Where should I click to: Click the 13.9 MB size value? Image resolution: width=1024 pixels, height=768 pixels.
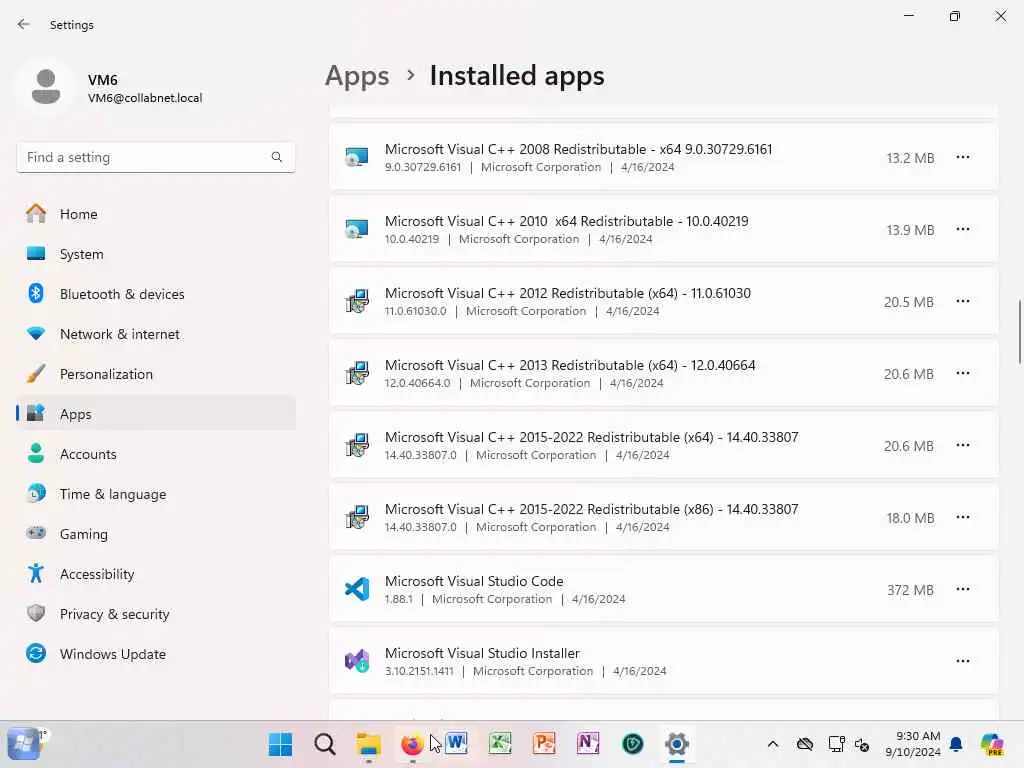[x=910, y=230]
